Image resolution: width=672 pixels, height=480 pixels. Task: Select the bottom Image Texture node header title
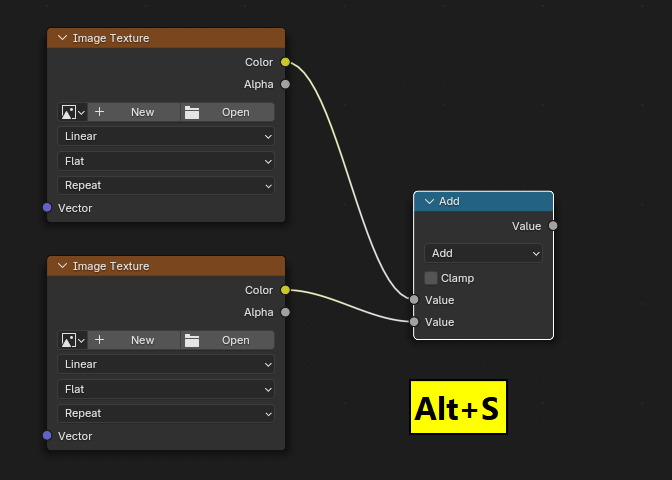(x=111, y=266)
